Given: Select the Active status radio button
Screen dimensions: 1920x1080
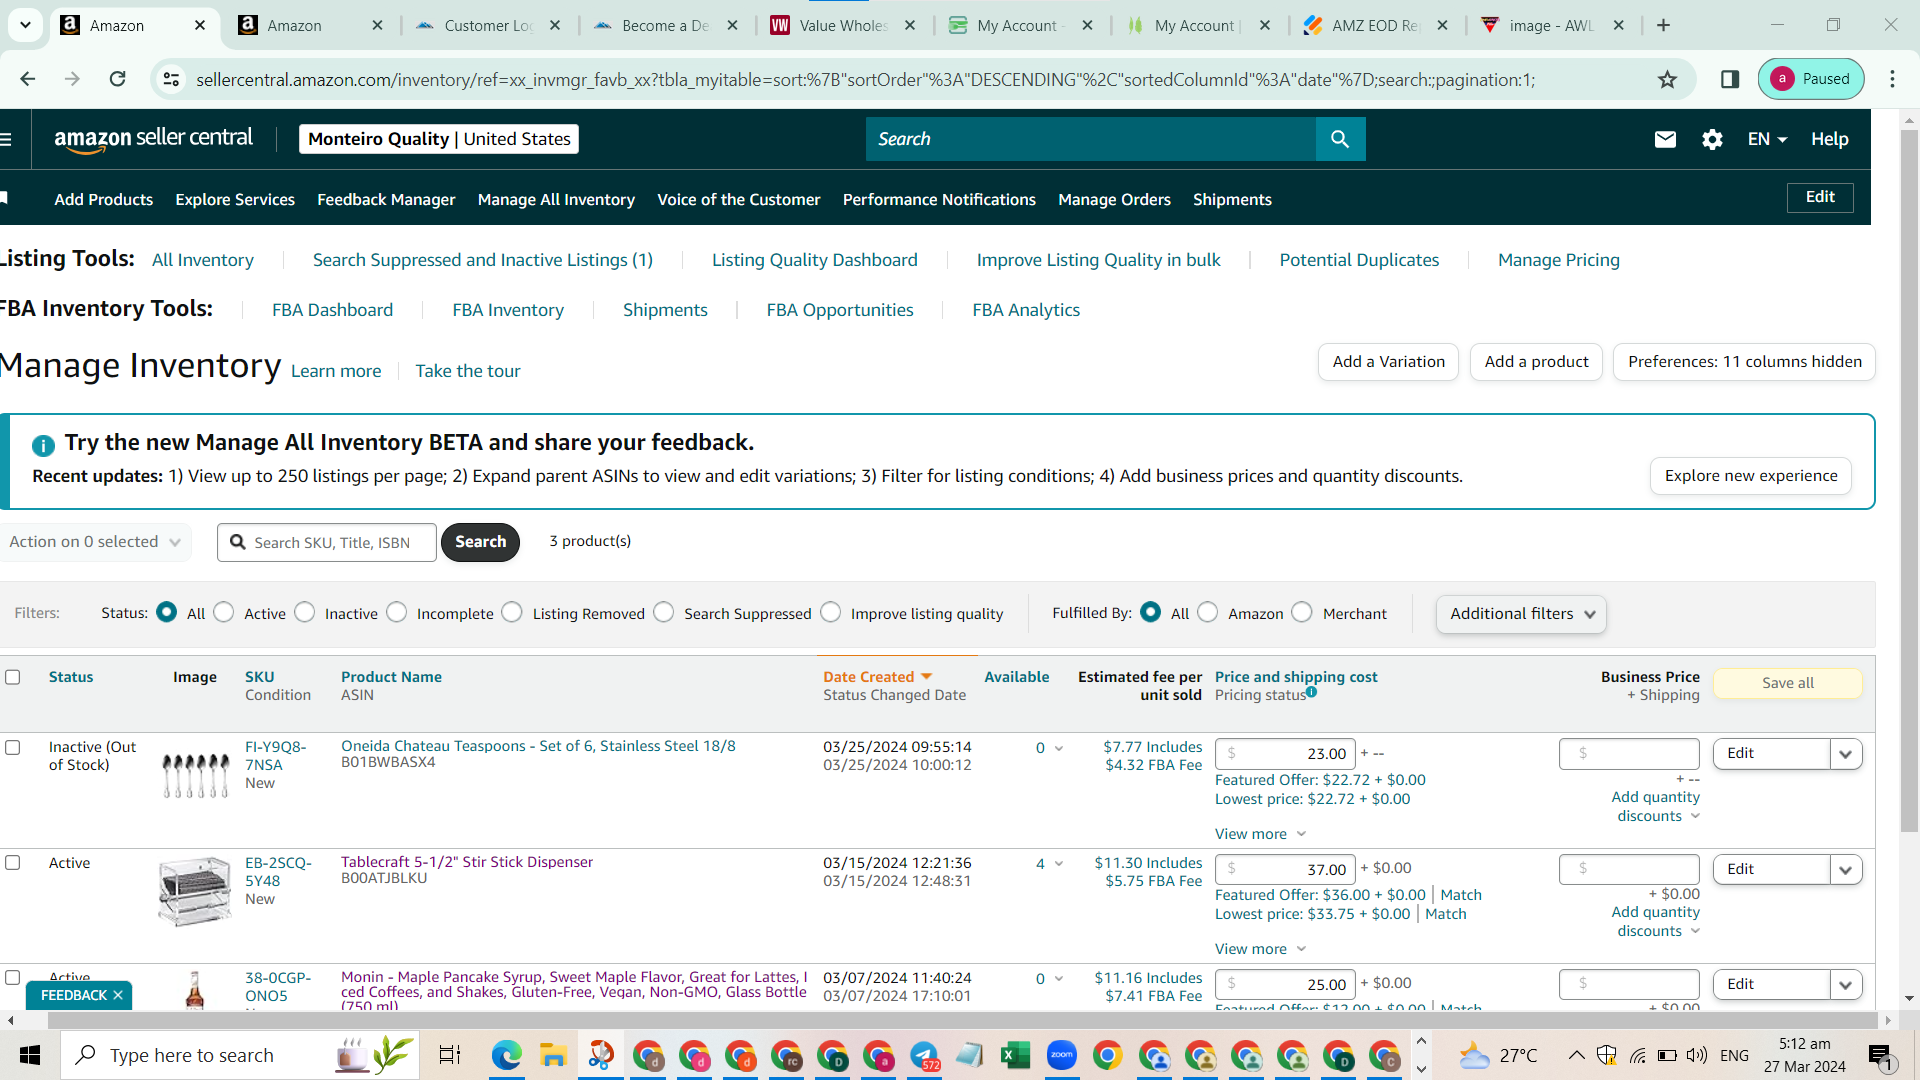Looking at the screenshot, I should coord(224,612).
